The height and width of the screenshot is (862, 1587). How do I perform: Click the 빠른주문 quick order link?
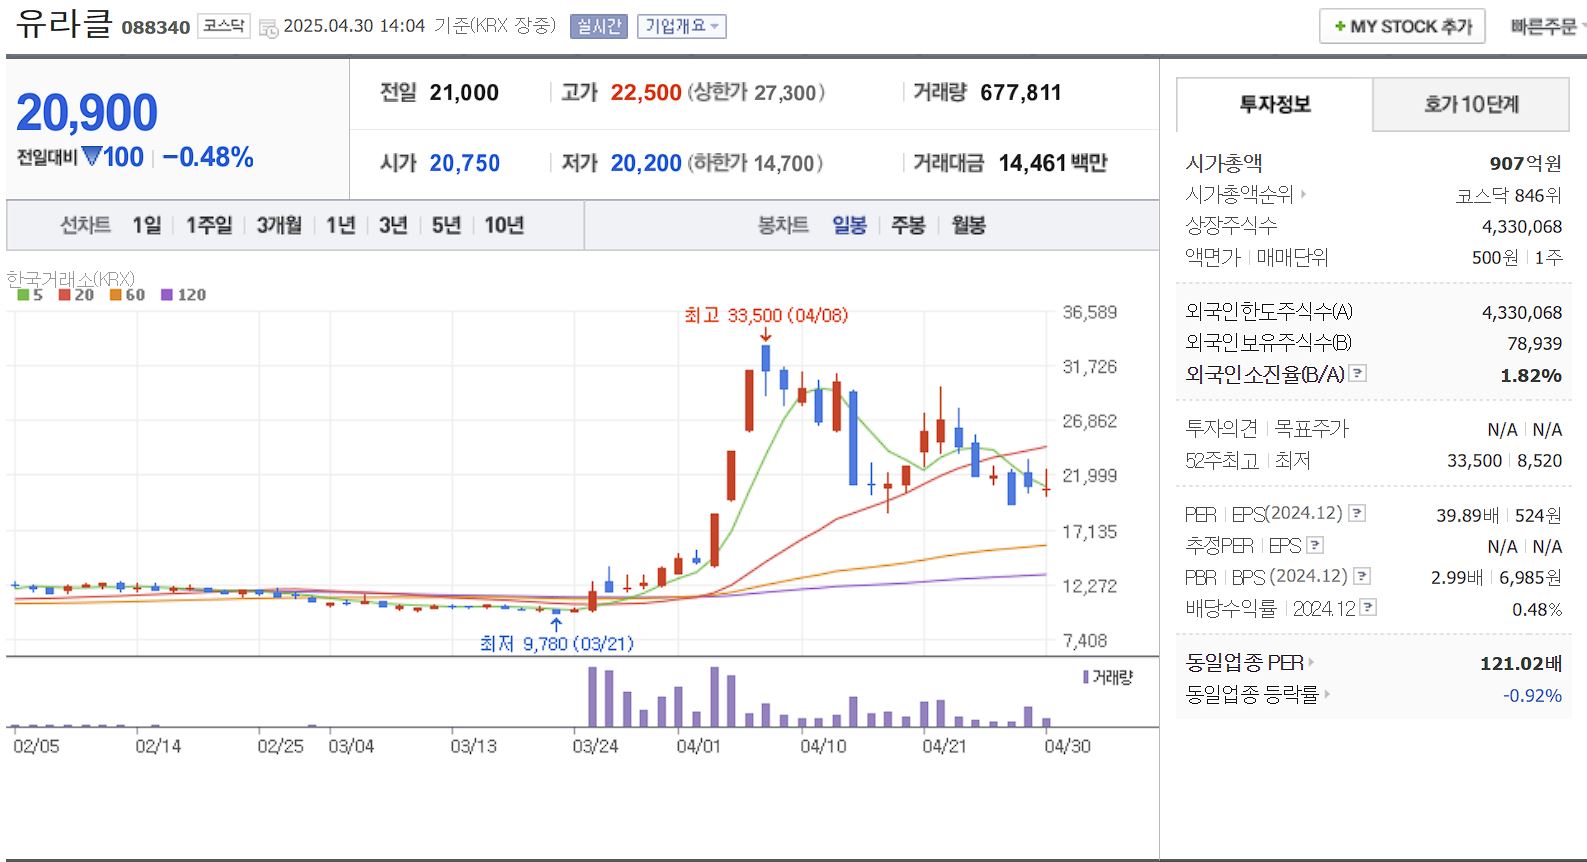coord(1544,27)
